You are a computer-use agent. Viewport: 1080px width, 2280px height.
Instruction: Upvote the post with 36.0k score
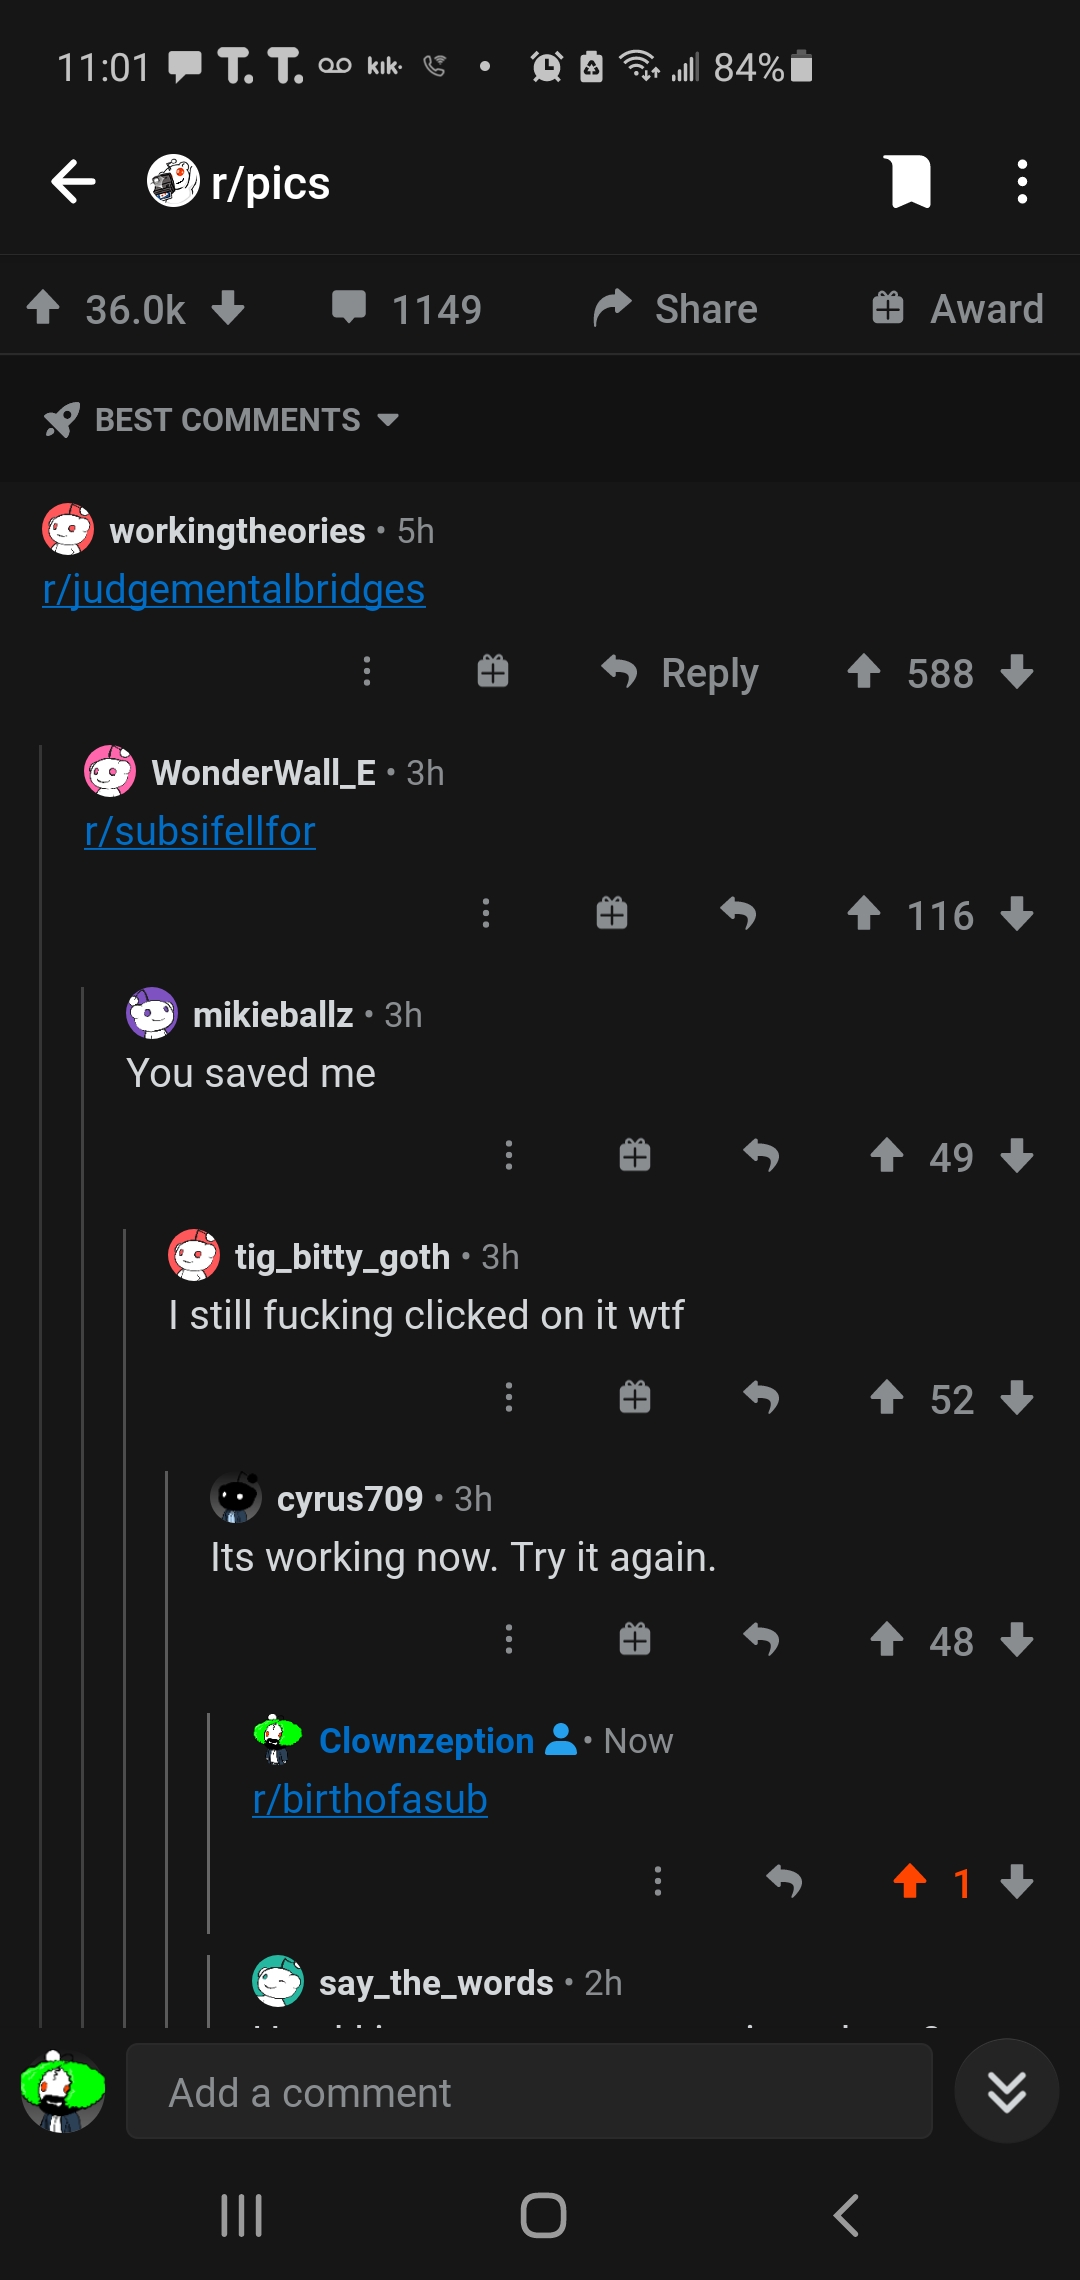click(43, 308)
